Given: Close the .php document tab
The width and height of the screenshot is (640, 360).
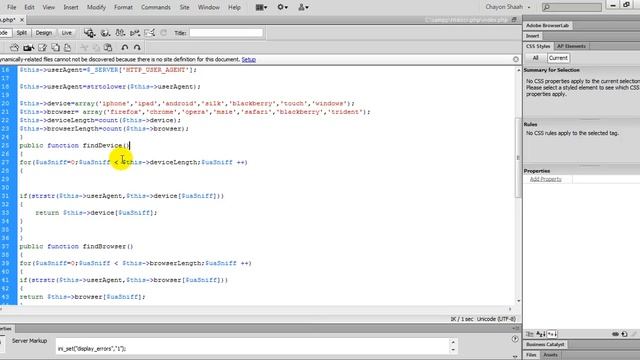Looking at the screenshot, I should coord(22,20).
